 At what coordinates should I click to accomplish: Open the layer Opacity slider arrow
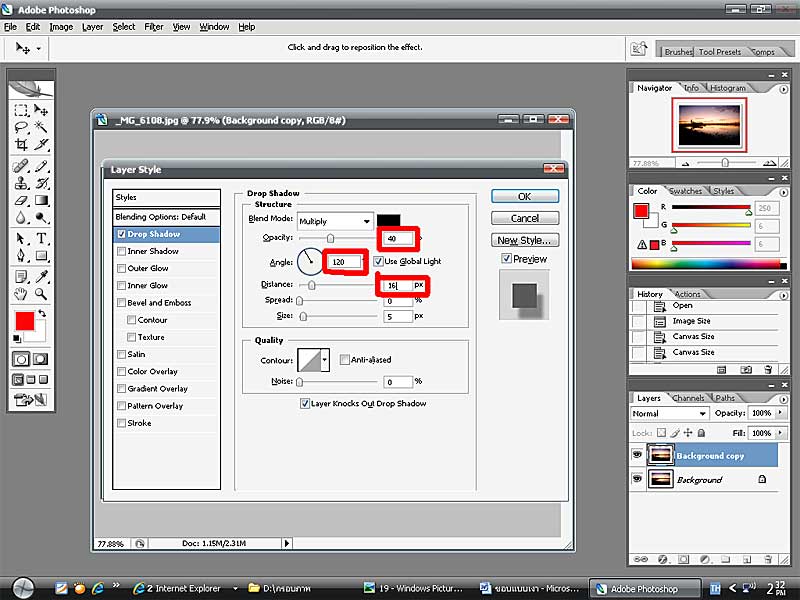pyautogui.click(x=780, y=413)
